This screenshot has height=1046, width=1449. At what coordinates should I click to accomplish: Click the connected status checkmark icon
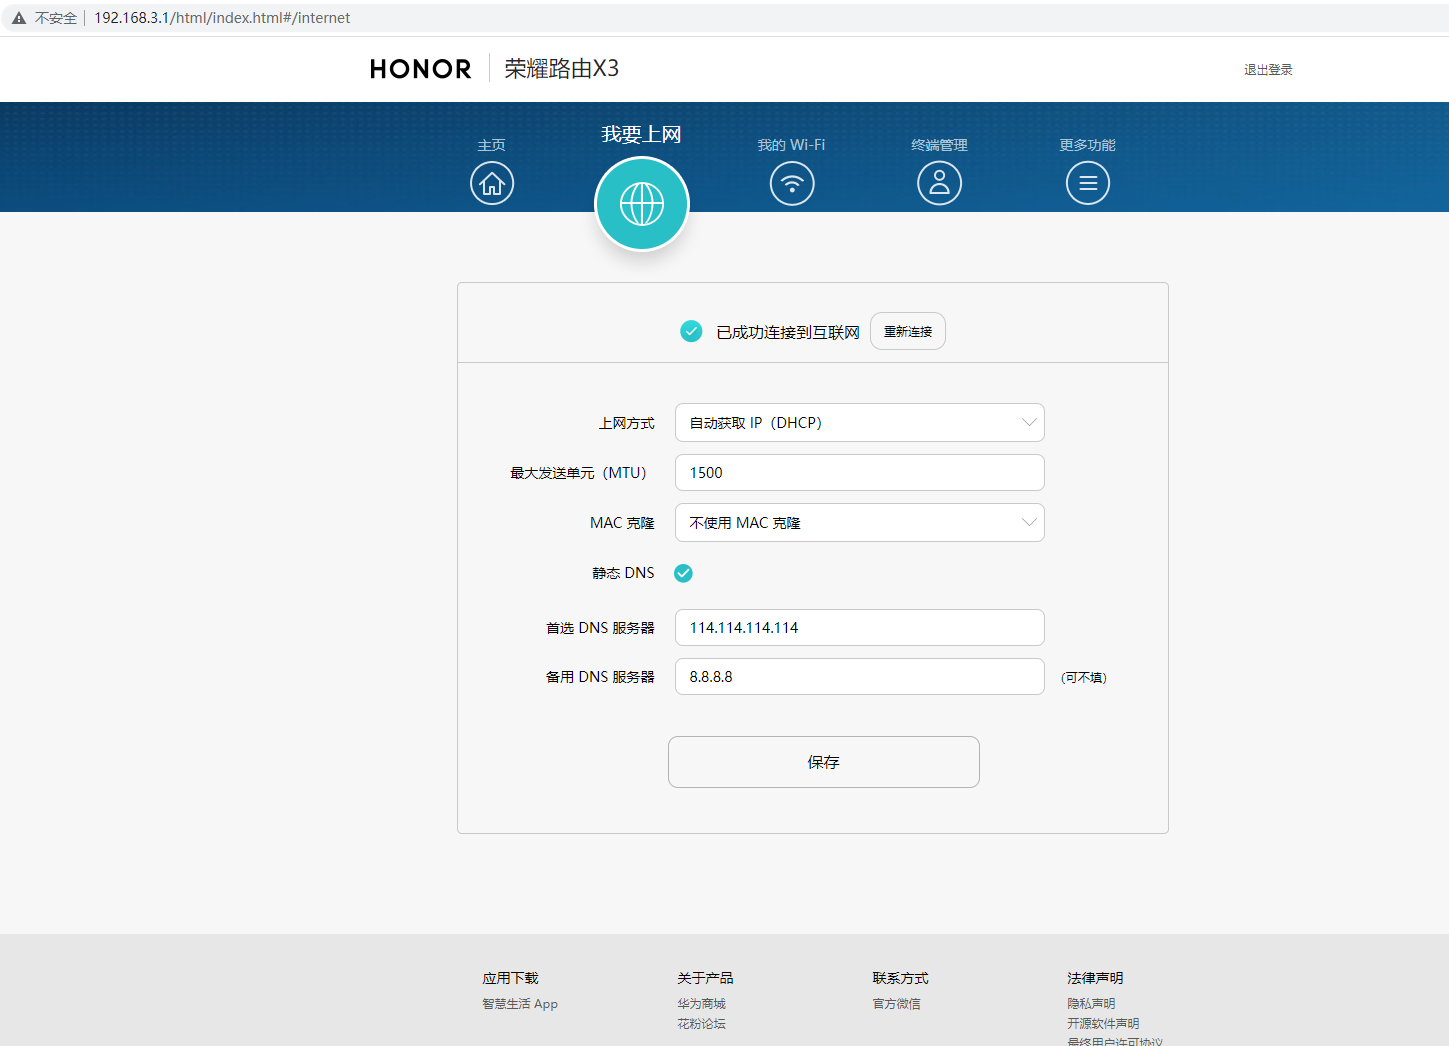(x=691, y=331)
